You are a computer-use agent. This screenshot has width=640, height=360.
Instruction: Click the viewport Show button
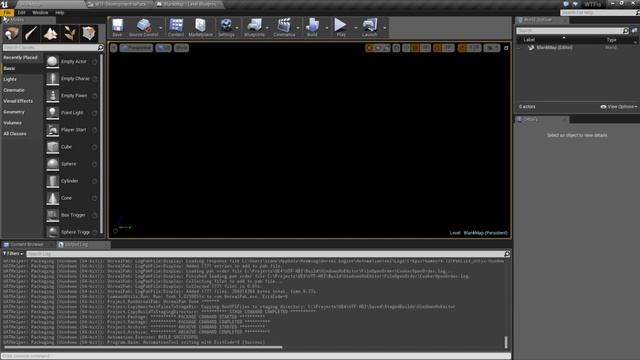181,48
